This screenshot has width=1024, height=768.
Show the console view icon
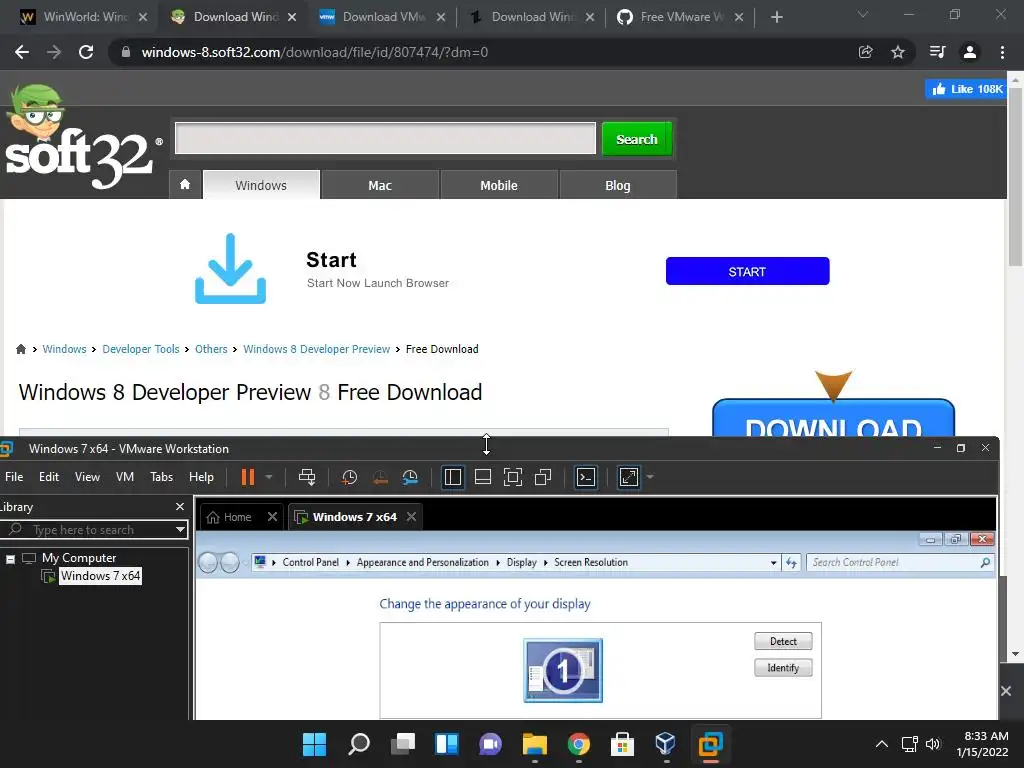[586, 477]
